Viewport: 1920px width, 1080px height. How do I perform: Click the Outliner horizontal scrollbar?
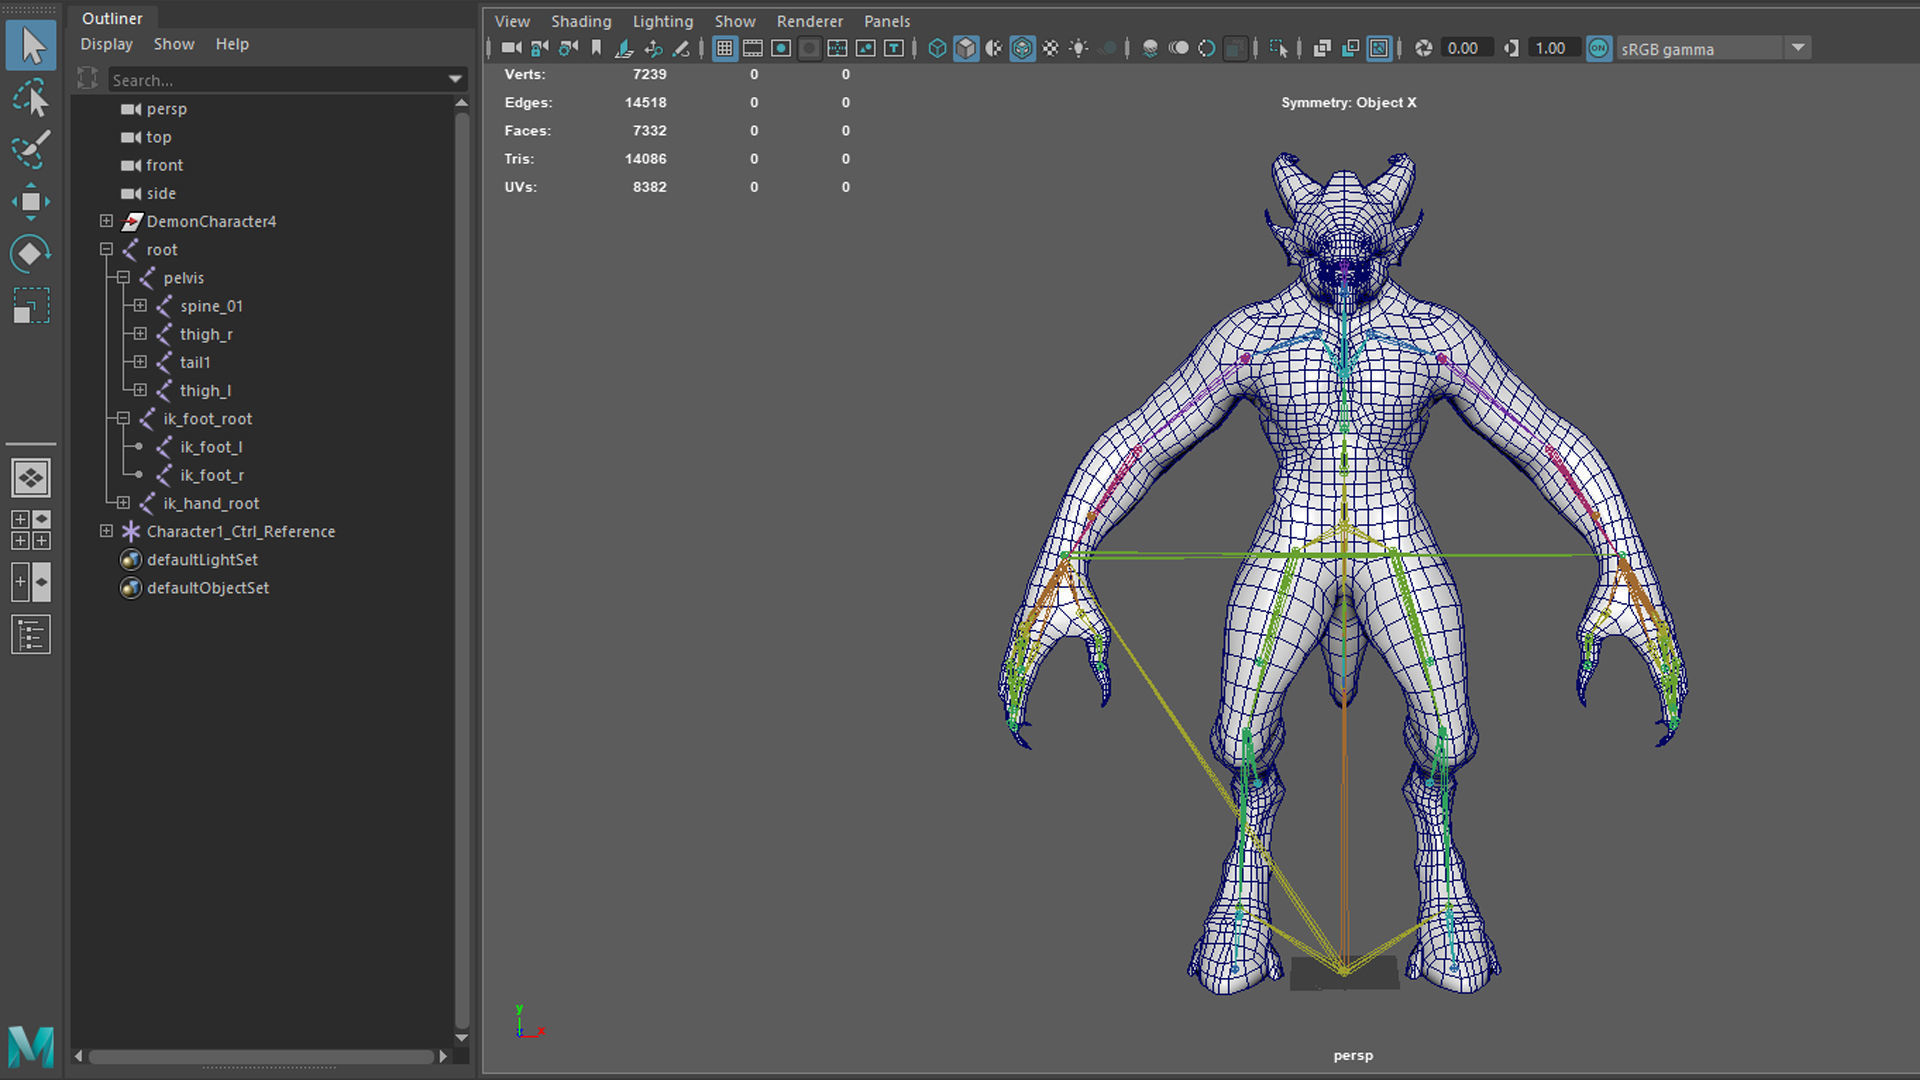pos(261,1057)
